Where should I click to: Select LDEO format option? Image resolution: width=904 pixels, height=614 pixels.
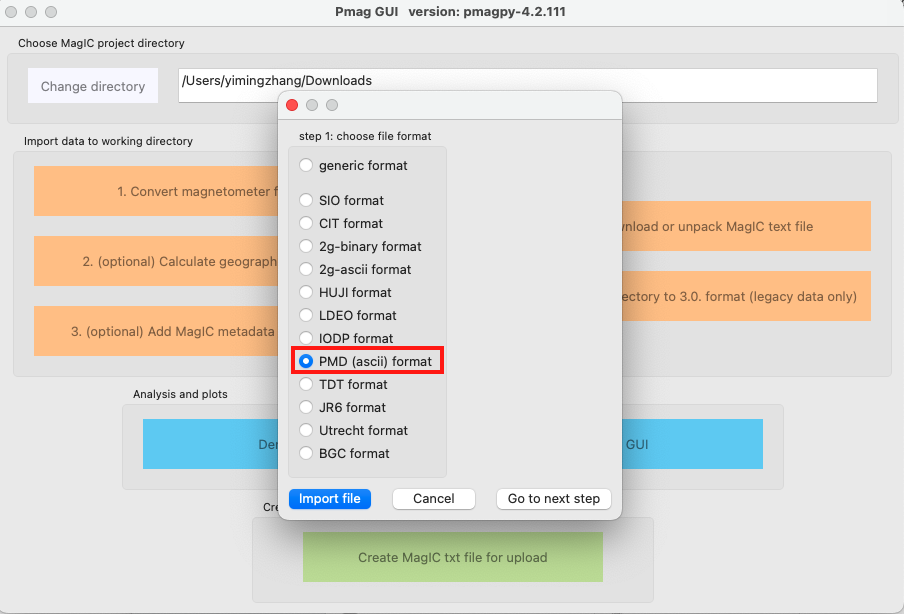(x=305, y=315)
